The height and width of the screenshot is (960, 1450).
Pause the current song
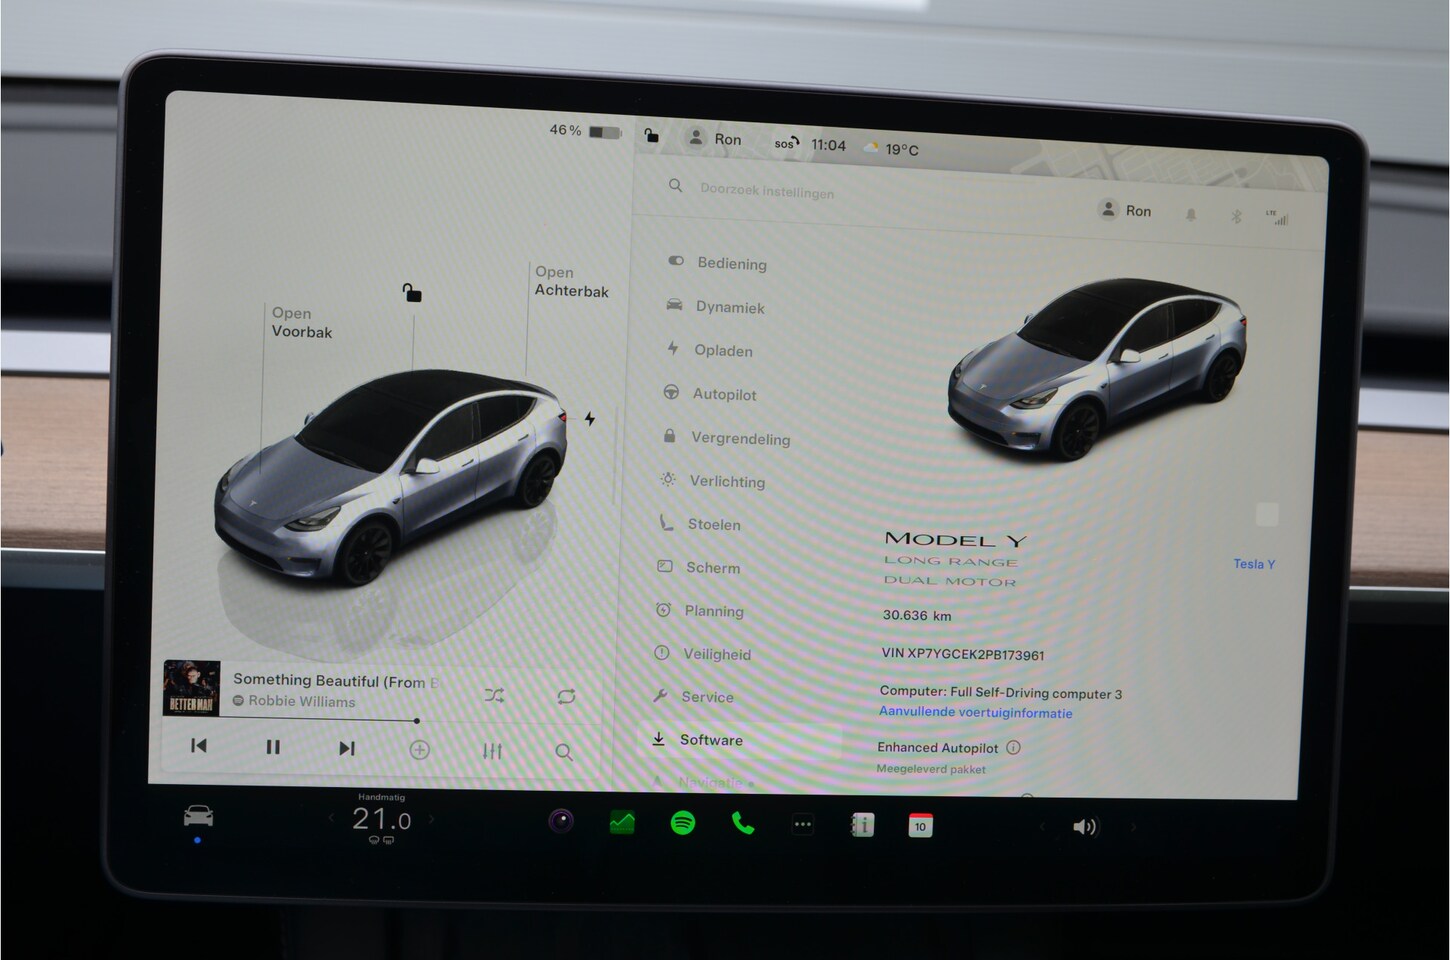click(x=273, y=747)
